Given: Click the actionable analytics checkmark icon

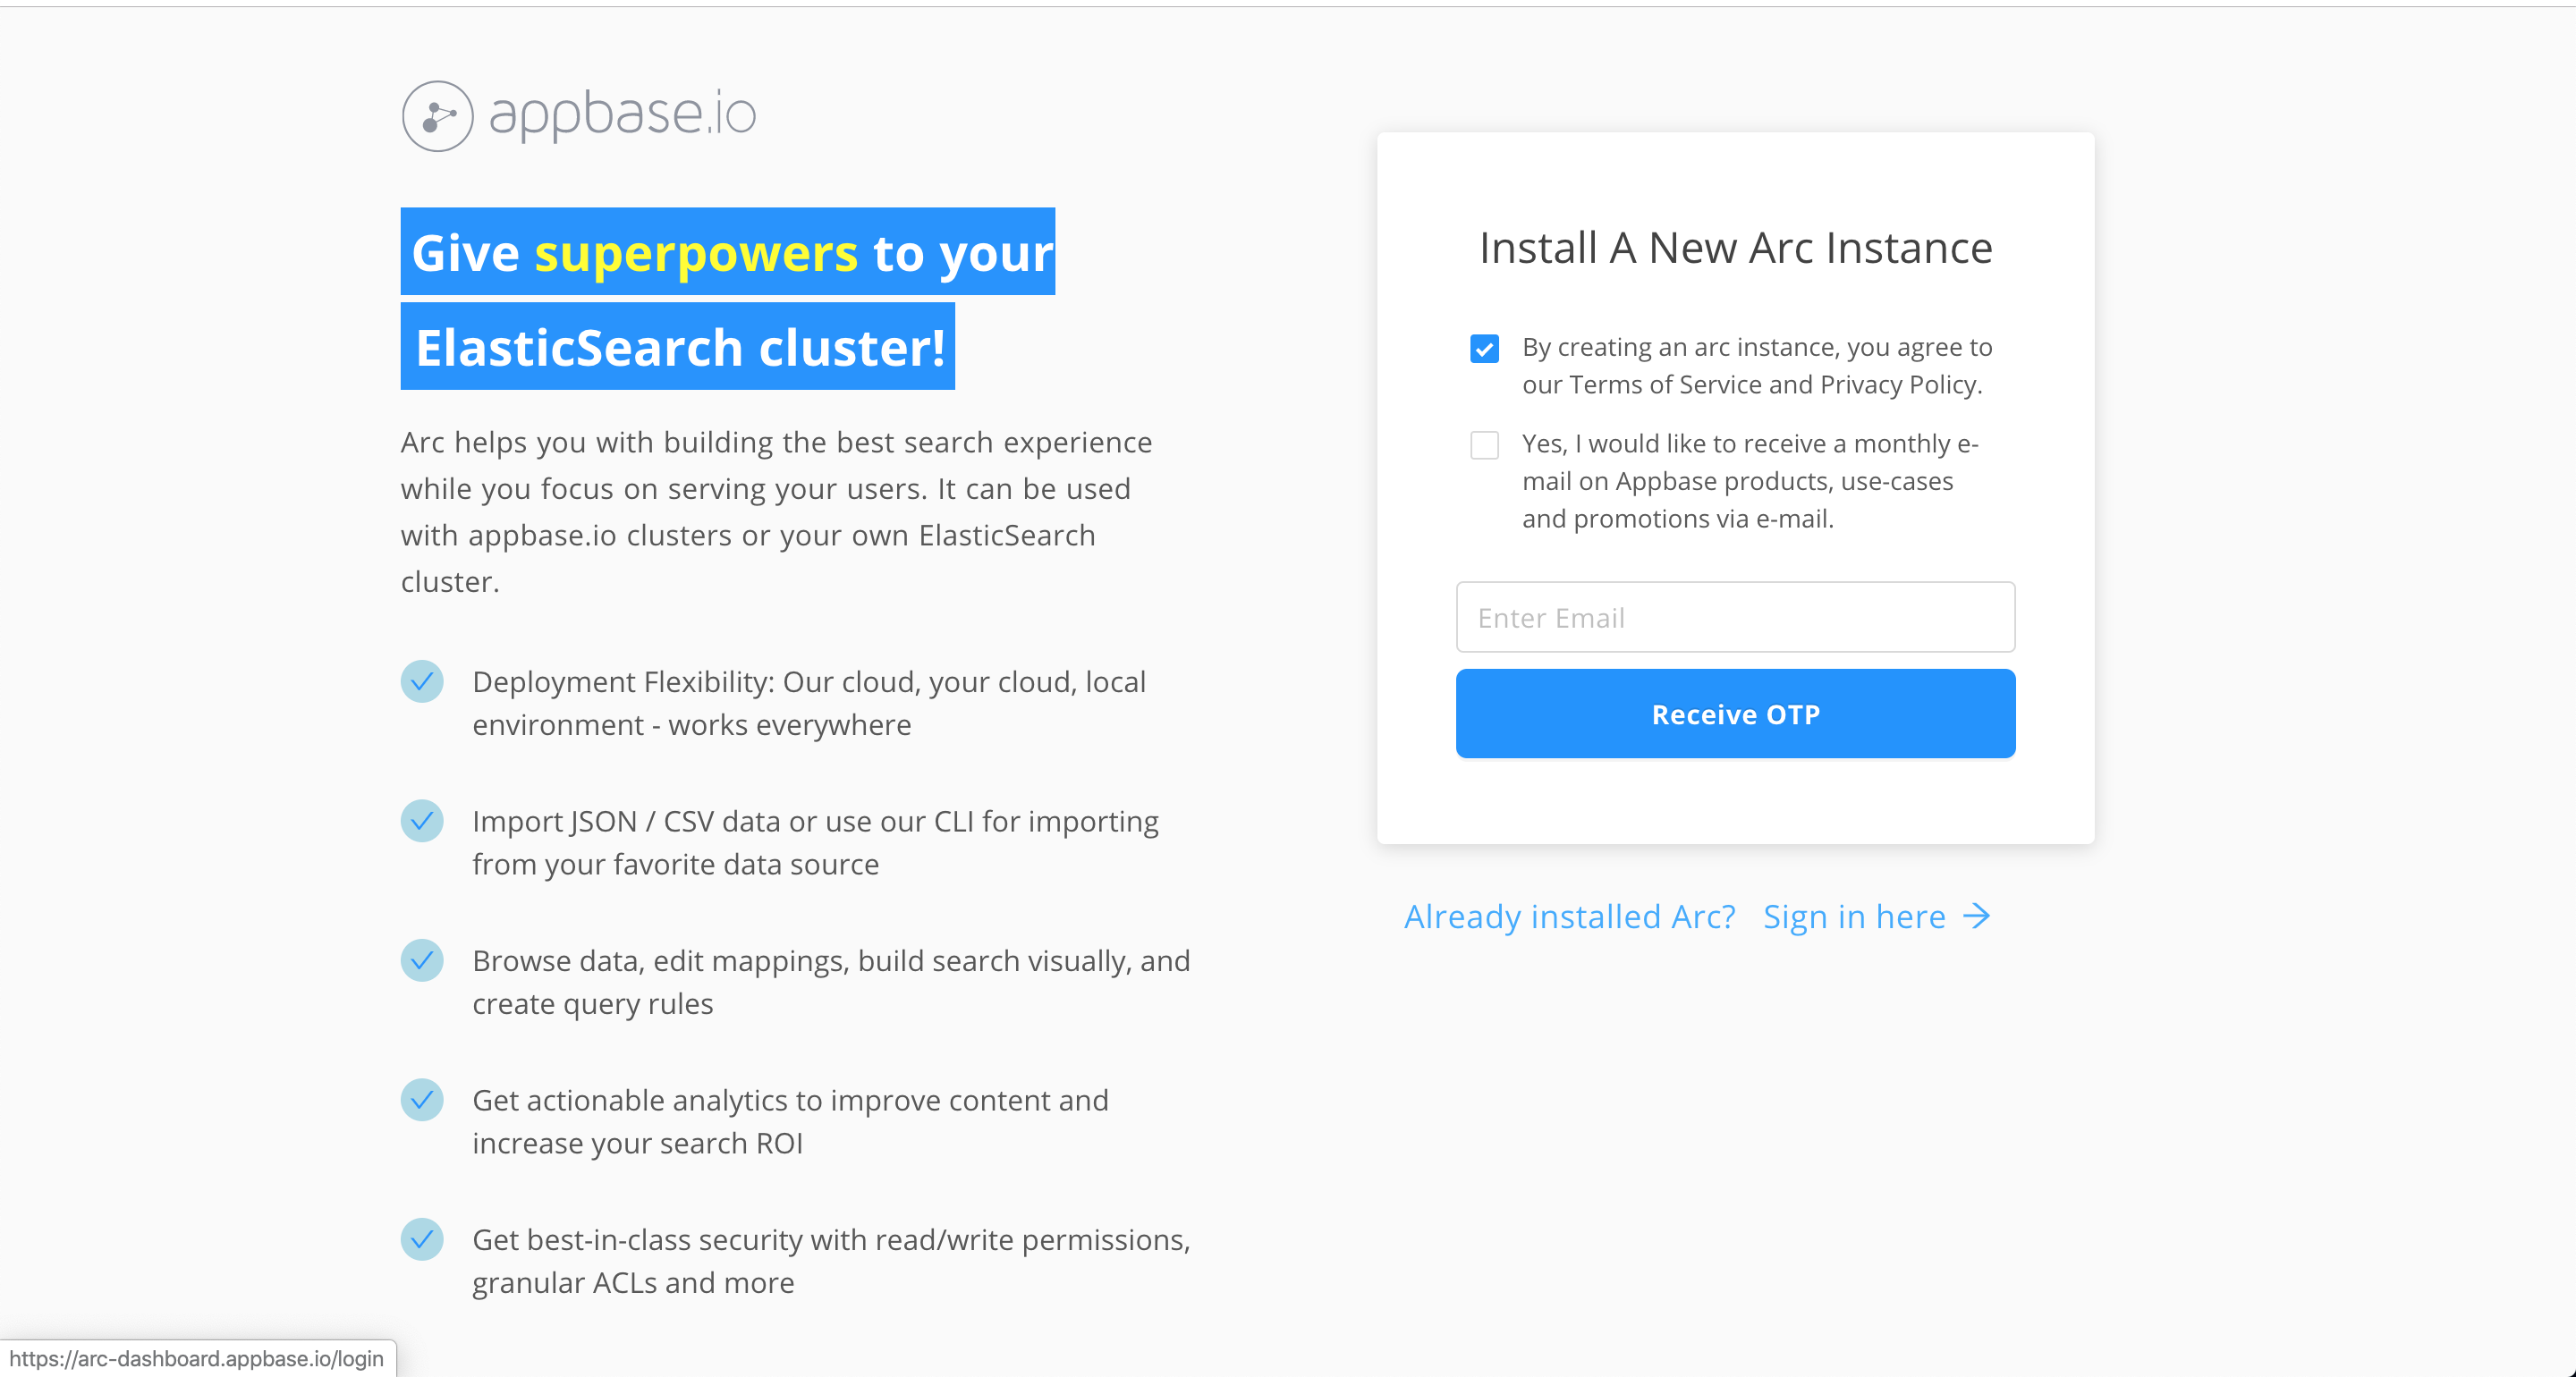Looking at the screenshot, I should (422, 1099).
